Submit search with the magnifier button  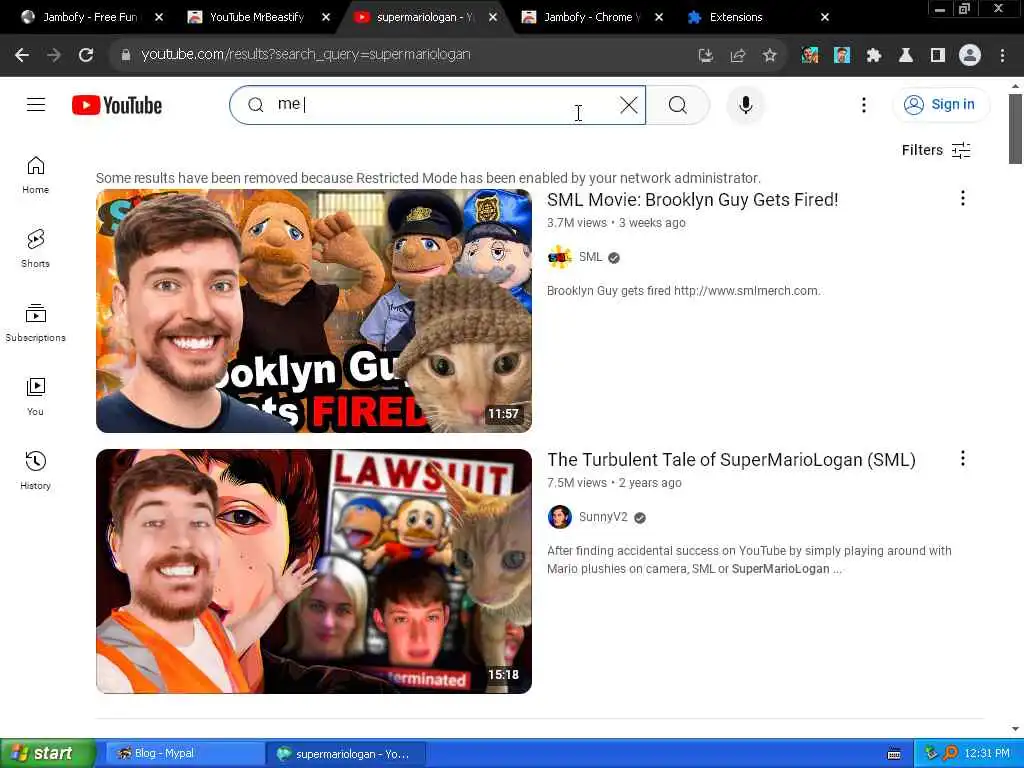pos(677,104)
